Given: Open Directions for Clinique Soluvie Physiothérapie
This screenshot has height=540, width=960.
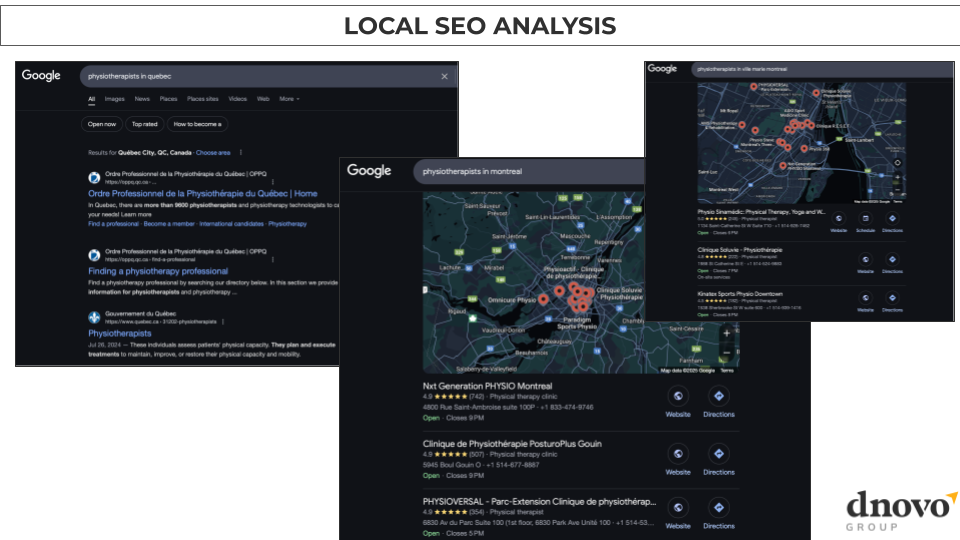Looking at the screenshot, I should [892, 260].
